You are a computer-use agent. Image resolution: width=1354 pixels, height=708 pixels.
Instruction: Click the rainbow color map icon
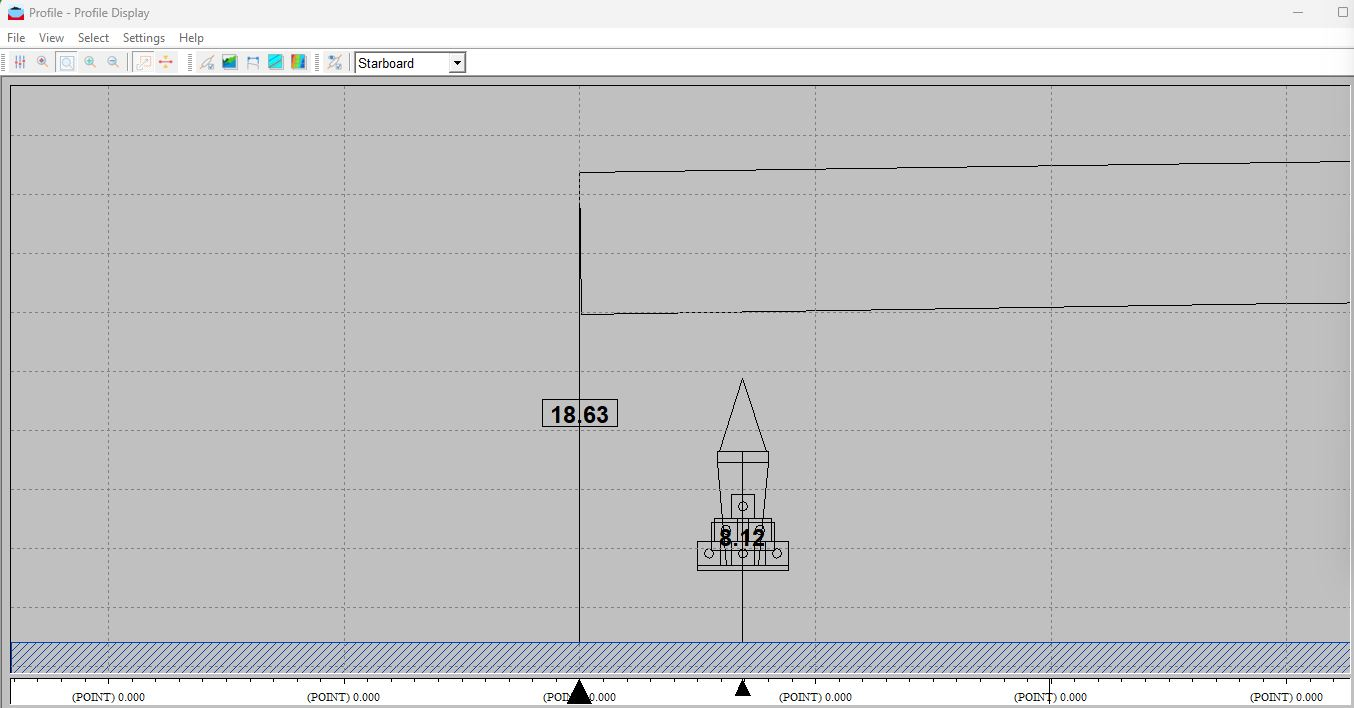click(x=298, y=62)
